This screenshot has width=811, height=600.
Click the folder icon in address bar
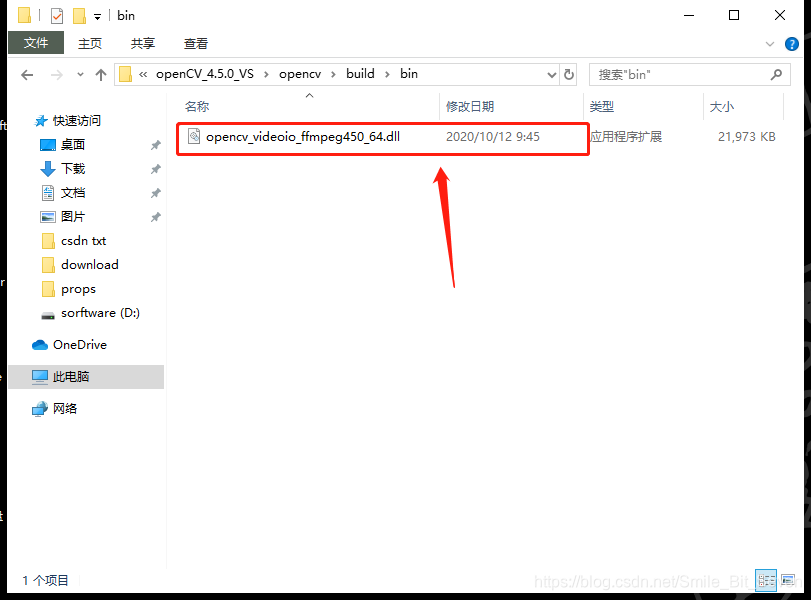tap(125, 74)
